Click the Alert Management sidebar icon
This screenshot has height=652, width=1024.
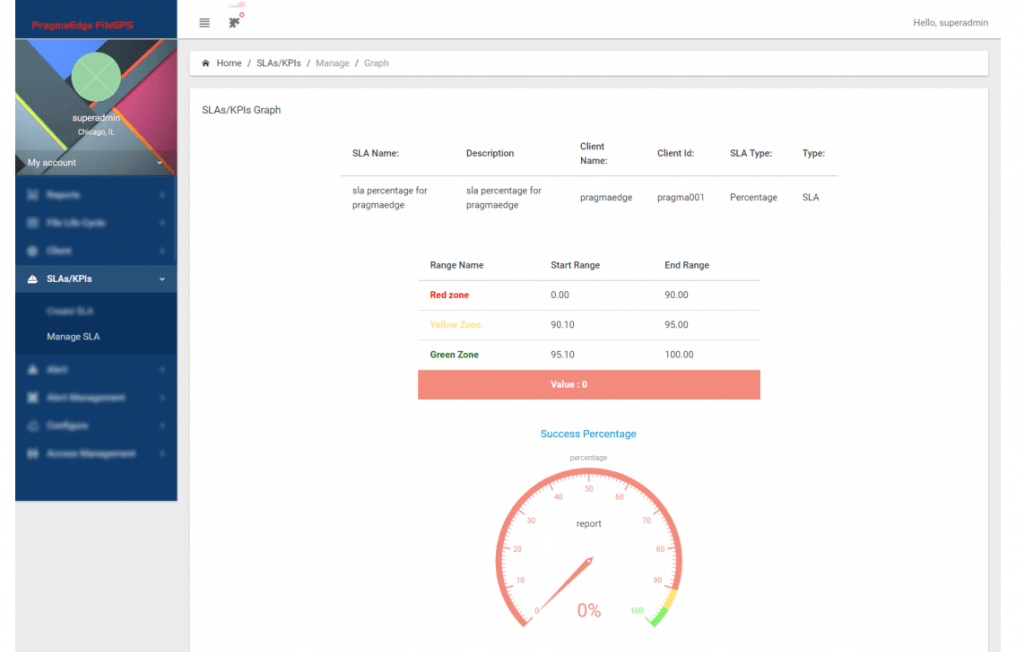32,398
